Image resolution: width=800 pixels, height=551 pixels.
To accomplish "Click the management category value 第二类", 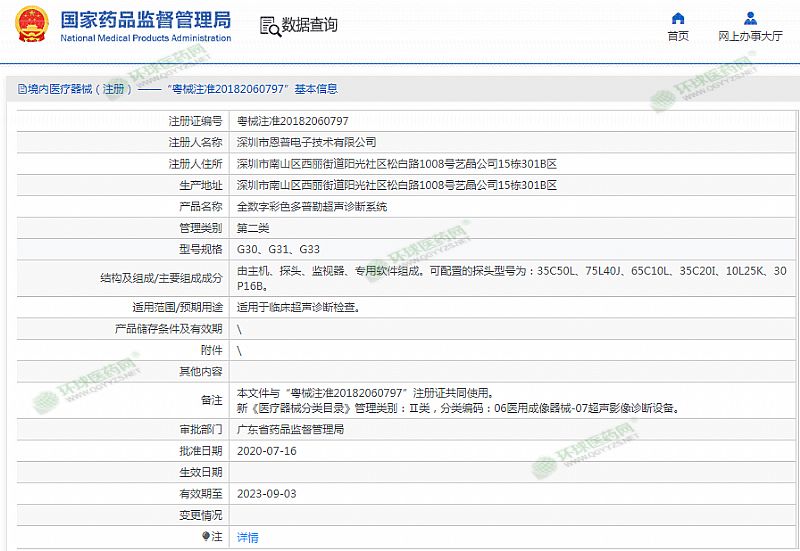I will pyautogui.click(x=253, y=228).
